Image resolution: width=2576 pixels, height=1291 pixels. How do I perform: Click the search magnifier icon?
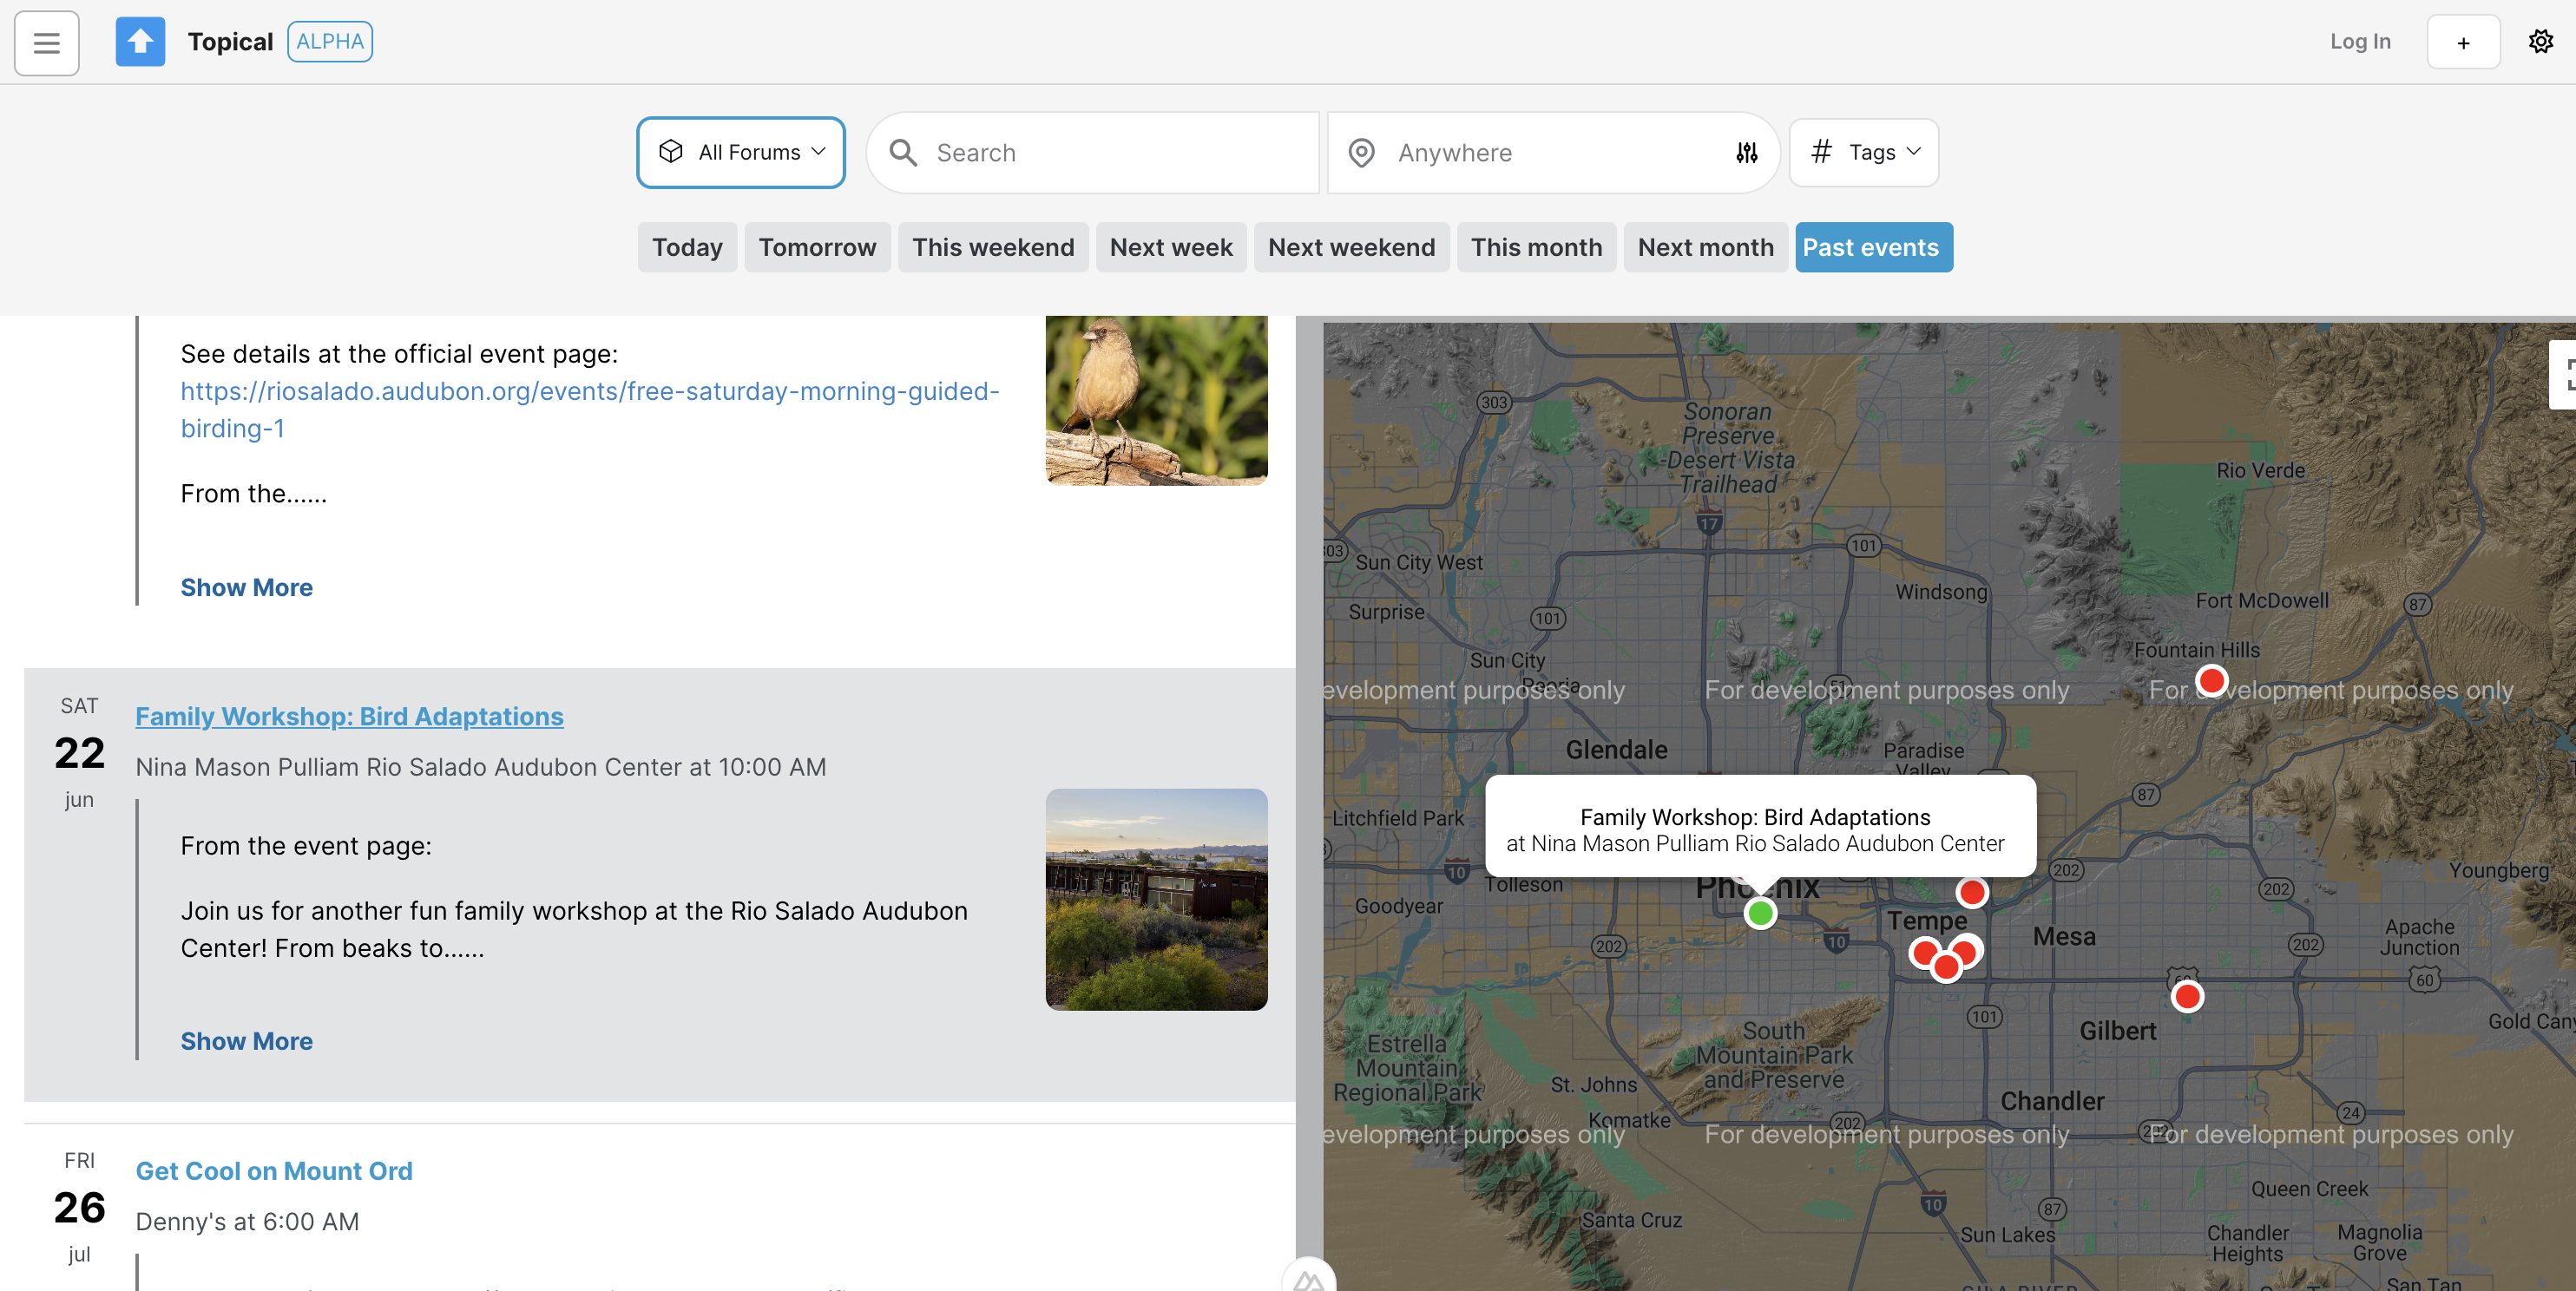click(903, 153)
